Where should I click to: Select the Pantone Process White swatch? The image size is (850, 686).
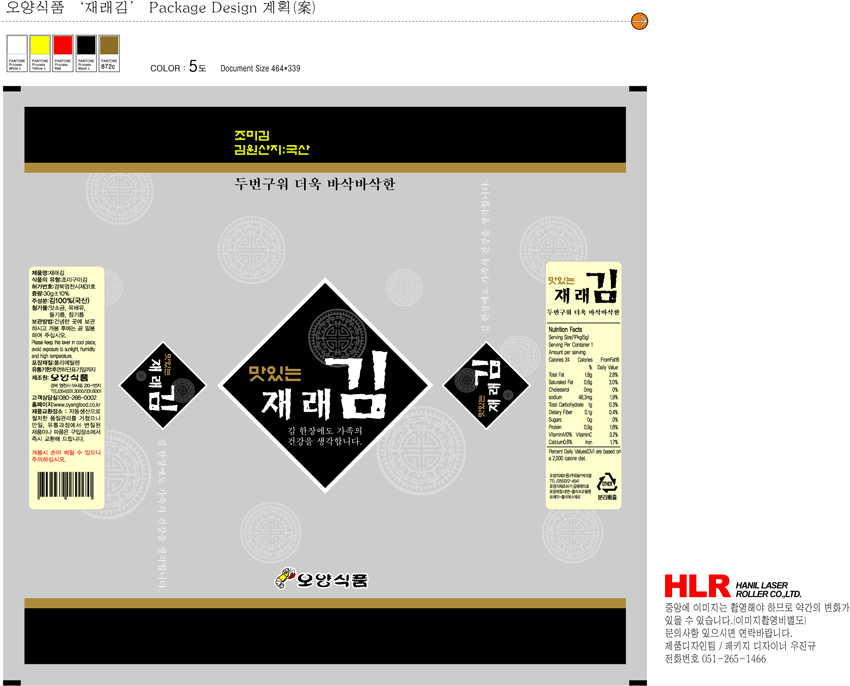[17, 45]
